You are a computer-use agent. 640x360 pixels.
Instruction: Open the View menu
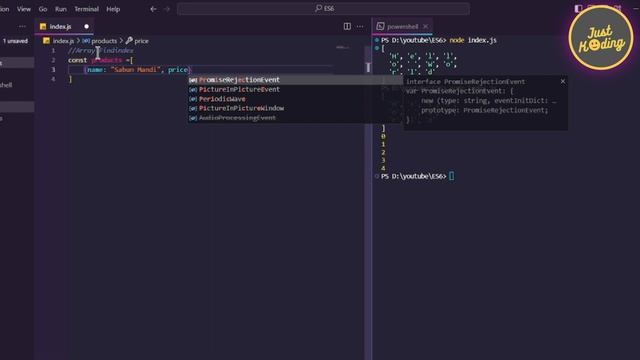pos(24,9)
